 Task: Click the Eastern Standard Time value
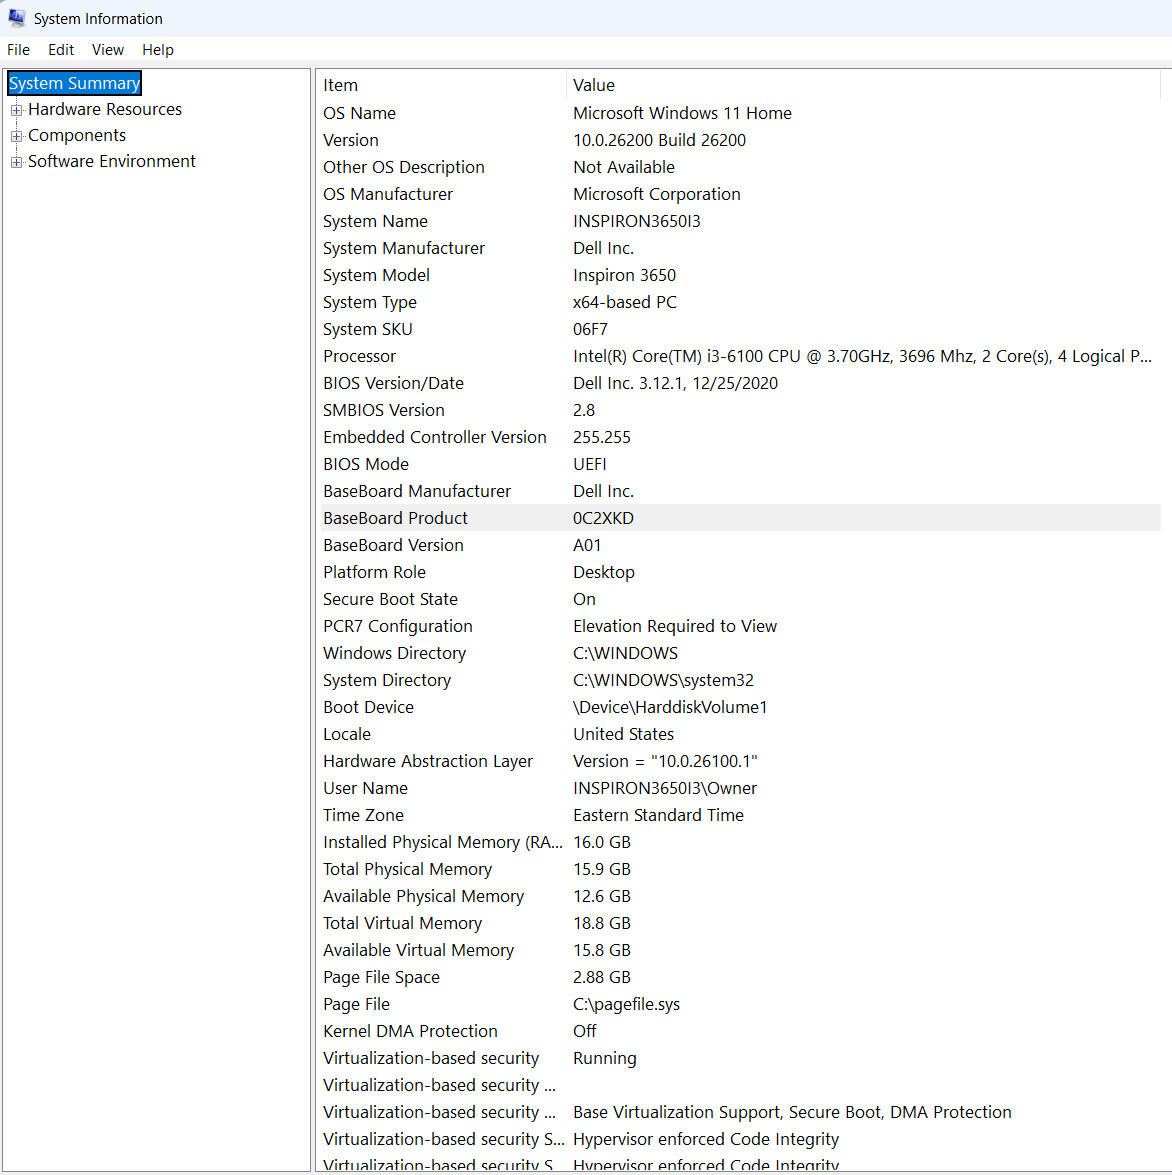click(x=659, y=815)
